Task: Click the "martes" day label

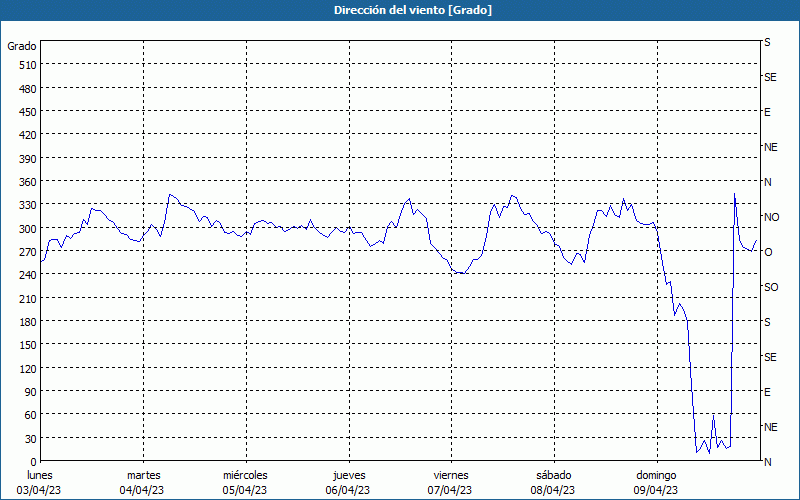Action: tap(143, 475)
